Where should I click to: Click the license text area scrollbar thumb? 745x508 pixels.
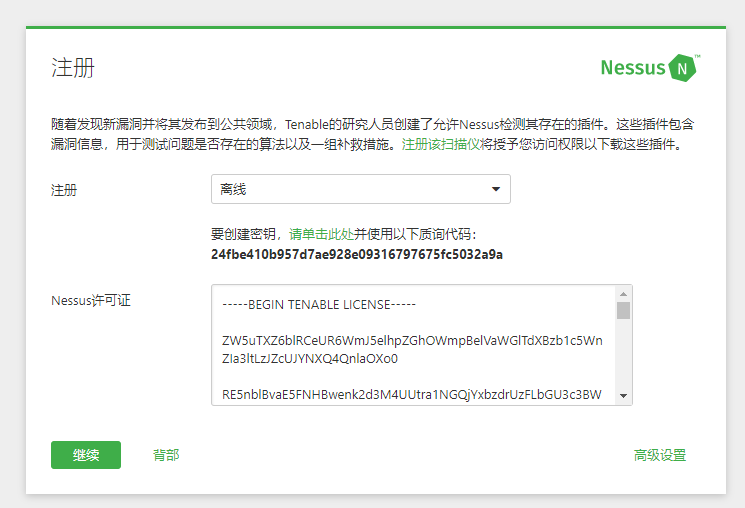[623, 311]
